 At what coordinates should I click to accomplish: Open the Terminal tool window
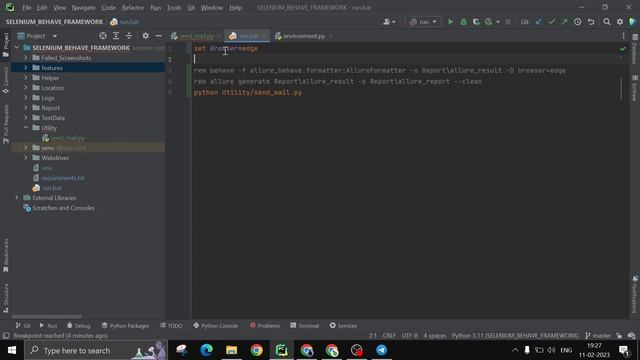[x=304, y=325]
